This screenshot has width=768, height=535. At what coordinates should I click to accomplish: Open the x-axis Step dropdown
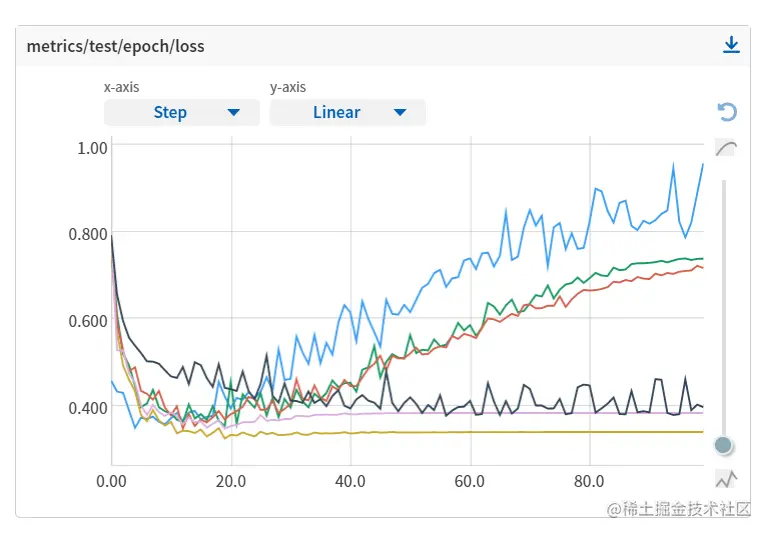(182, 112)
